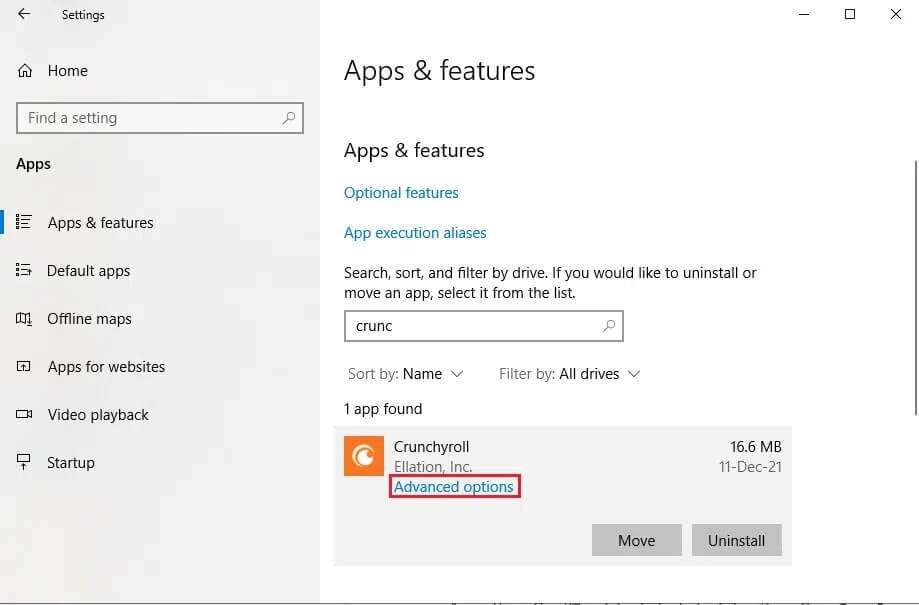The width and height of the screenshot is (919, 605).
Task: Click the Apps & features list icon
Action: [23, 222]
